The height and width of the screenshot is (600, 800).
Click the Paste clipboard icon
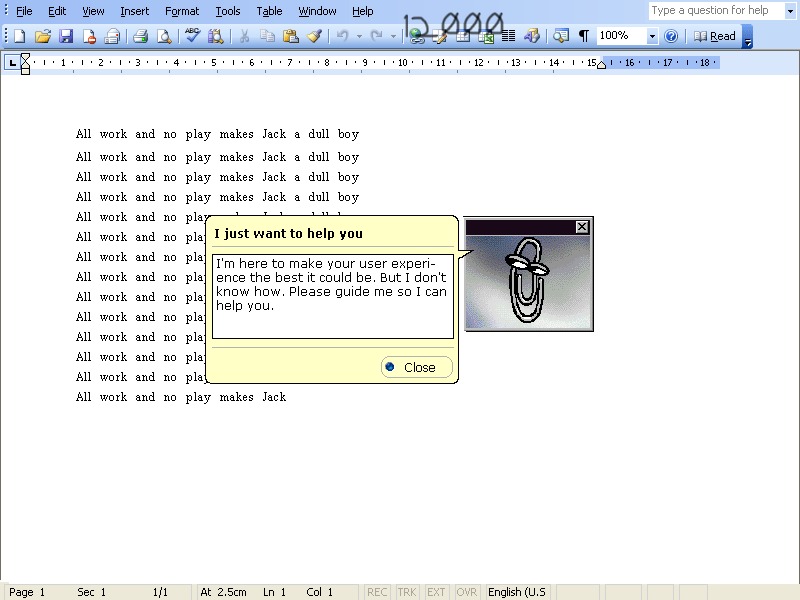point(291,36)
